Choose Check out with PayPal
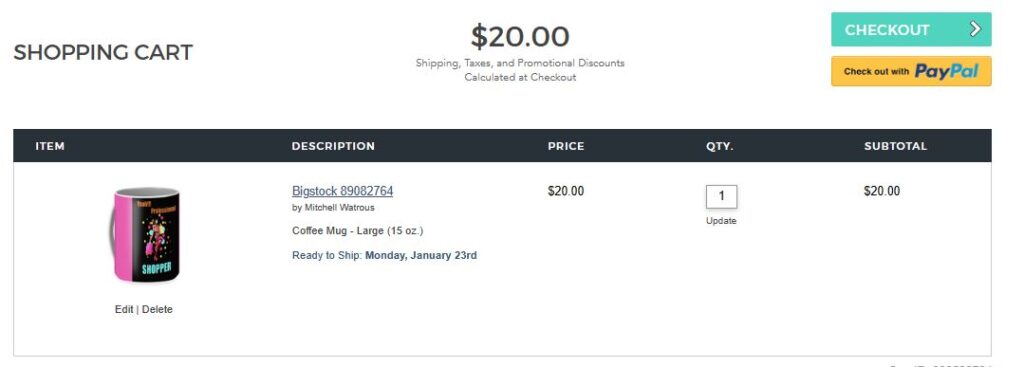Image resolution: width=1024 pixels, height=367 pixels. (911, 71)
